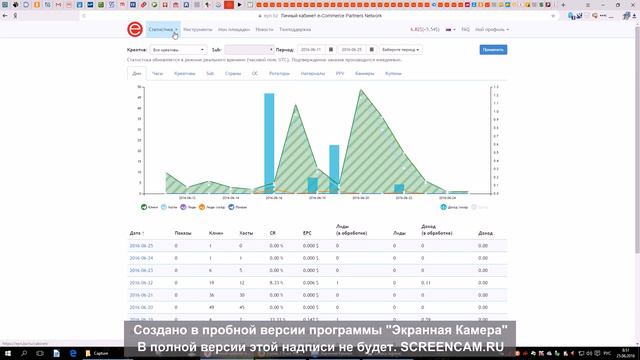Open the Инструменты menu item
Screen dimensions: 640x360
[x=198, y=29]
